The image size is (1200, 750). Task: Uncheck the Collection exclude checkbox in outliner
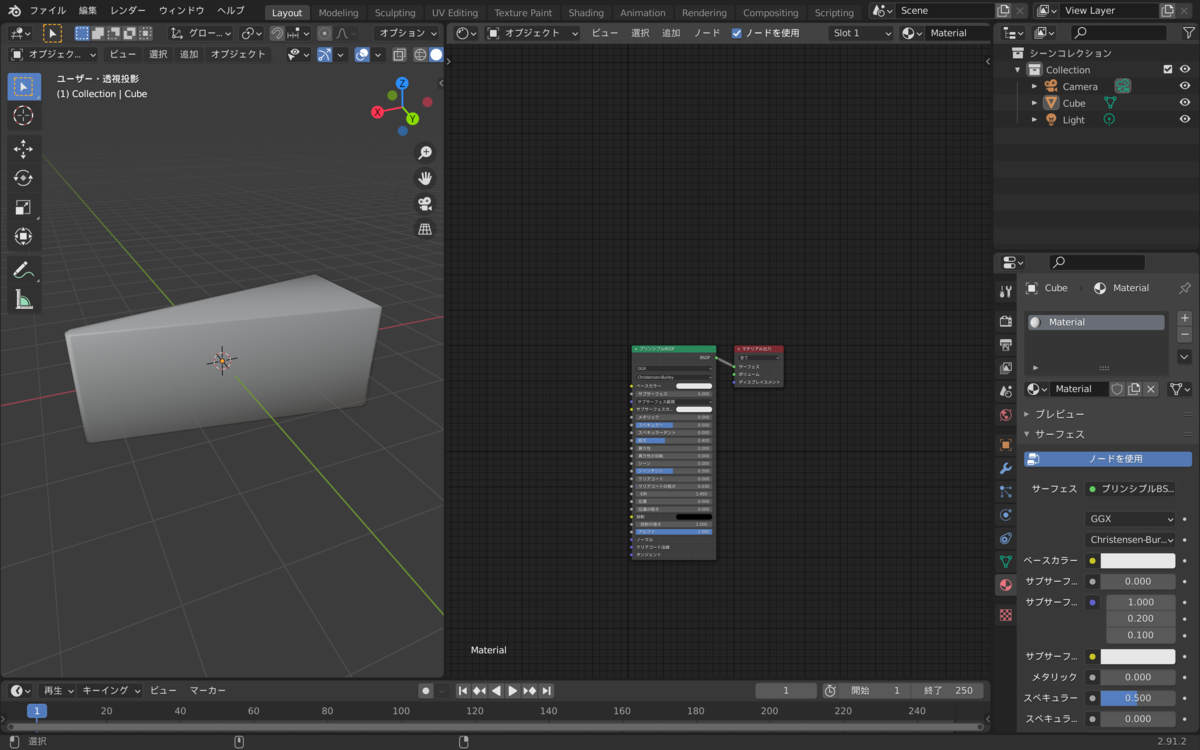coord(1167,70)
